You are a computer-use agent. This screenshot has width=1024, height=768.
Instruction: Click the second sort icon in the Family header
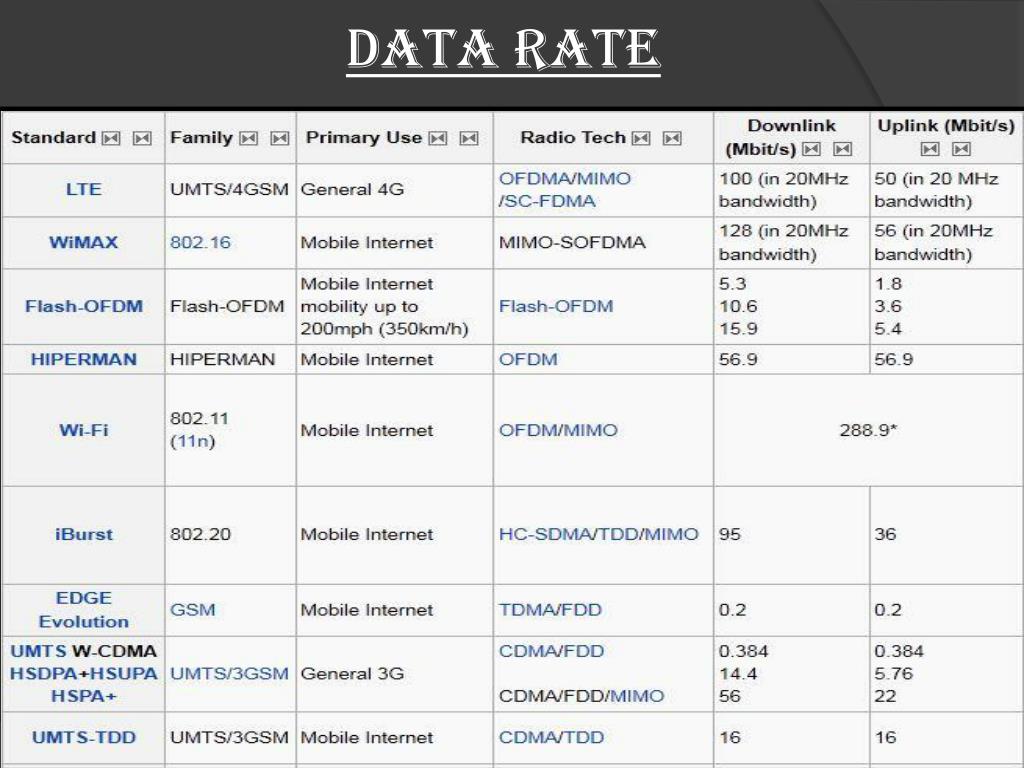tap(280, 138)
